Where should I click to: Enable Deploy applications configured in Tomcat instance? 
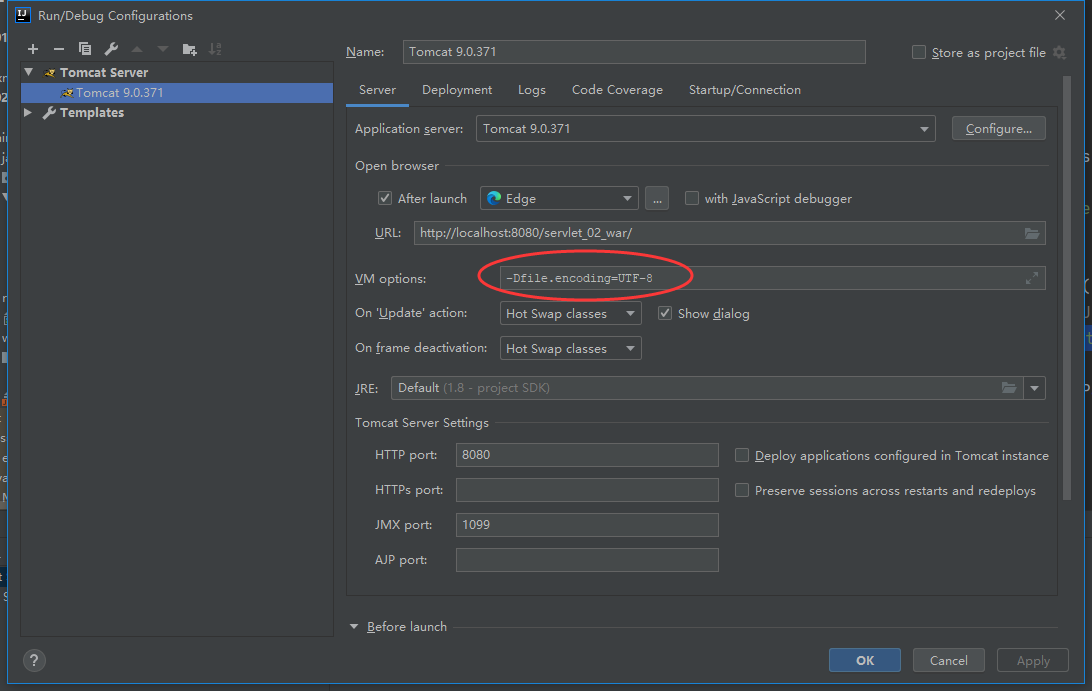(742, 456)
